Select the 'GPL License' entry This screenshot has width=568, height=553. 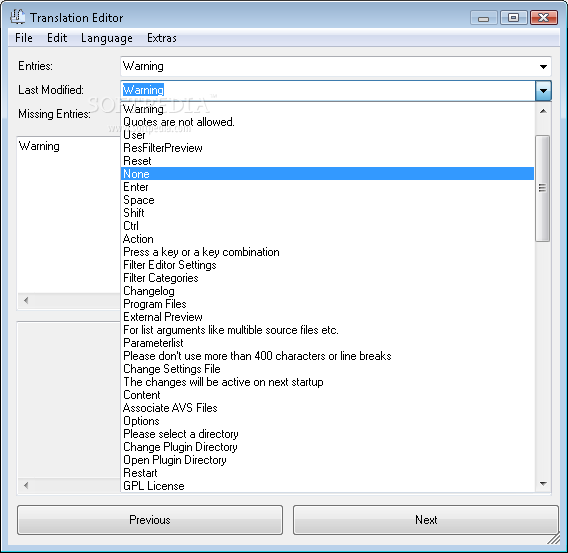(x=327, y=486)
